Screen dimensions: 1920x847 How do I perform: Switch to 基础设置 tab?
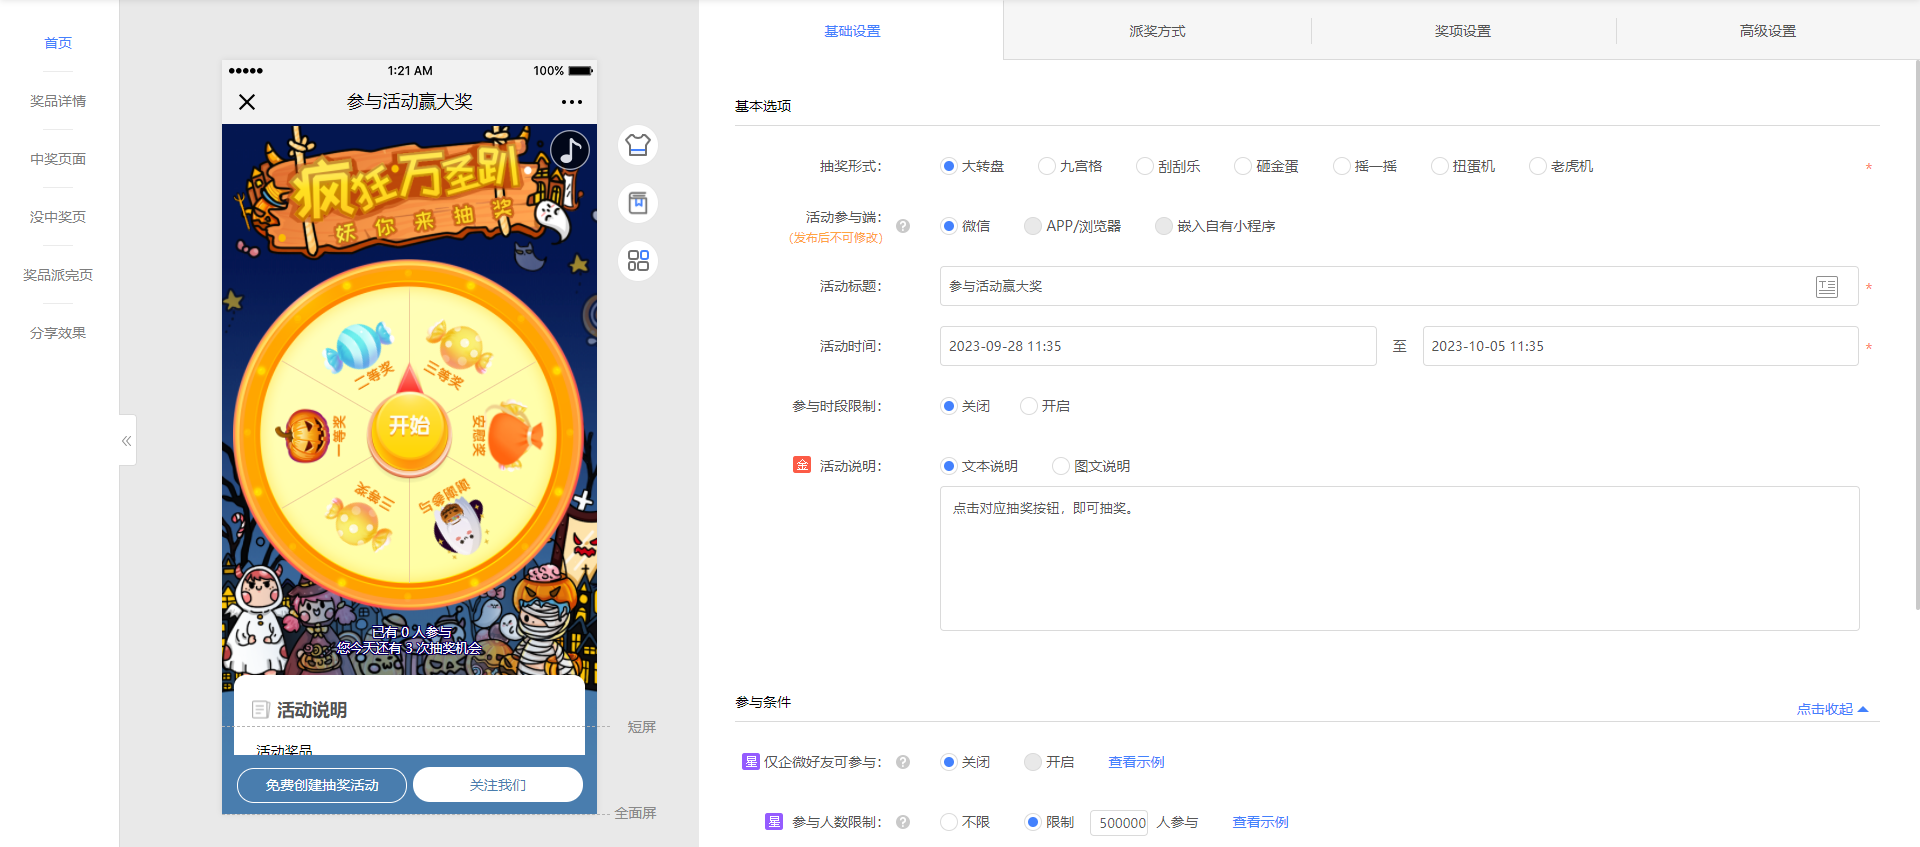click(x=852, y=31)
